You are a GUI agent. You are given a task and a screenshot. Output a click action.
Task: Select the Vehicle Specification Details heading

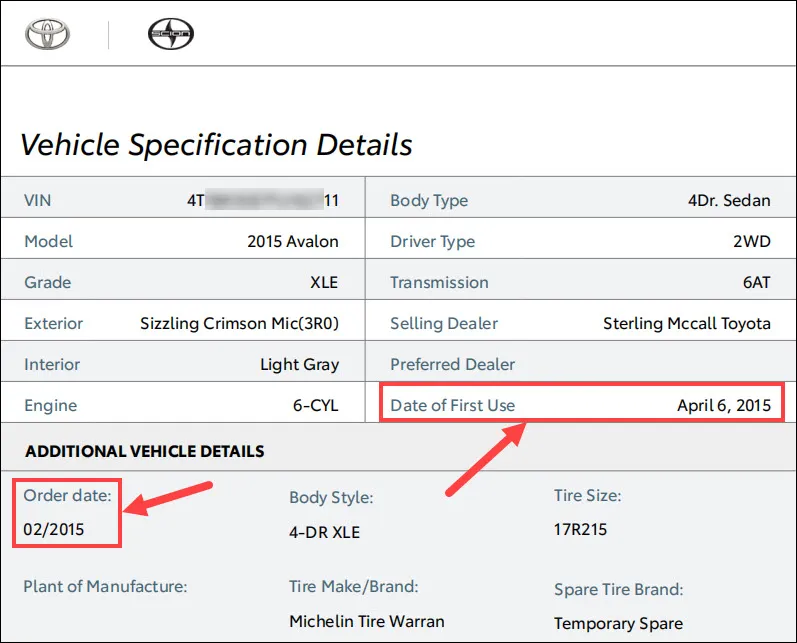tap(216, 145)
